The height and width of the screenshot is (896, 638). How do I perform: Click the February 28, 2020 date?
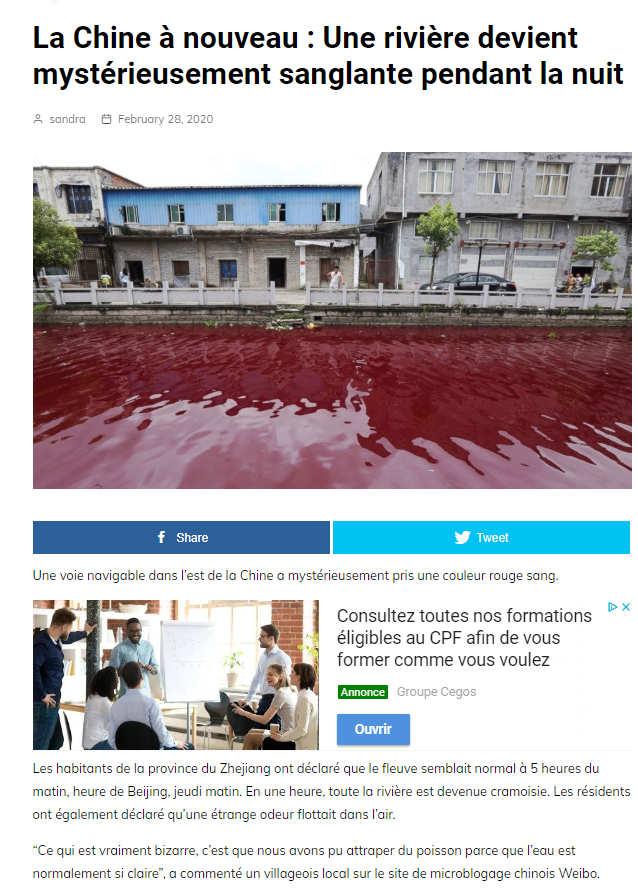[x=165, y=119]
